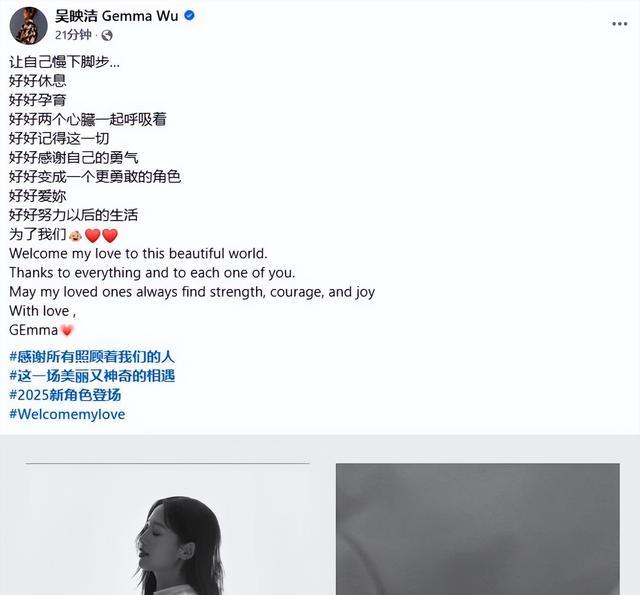Open hashtag #2025新角色登场
The image size is (640, 595).
(65, 395)
